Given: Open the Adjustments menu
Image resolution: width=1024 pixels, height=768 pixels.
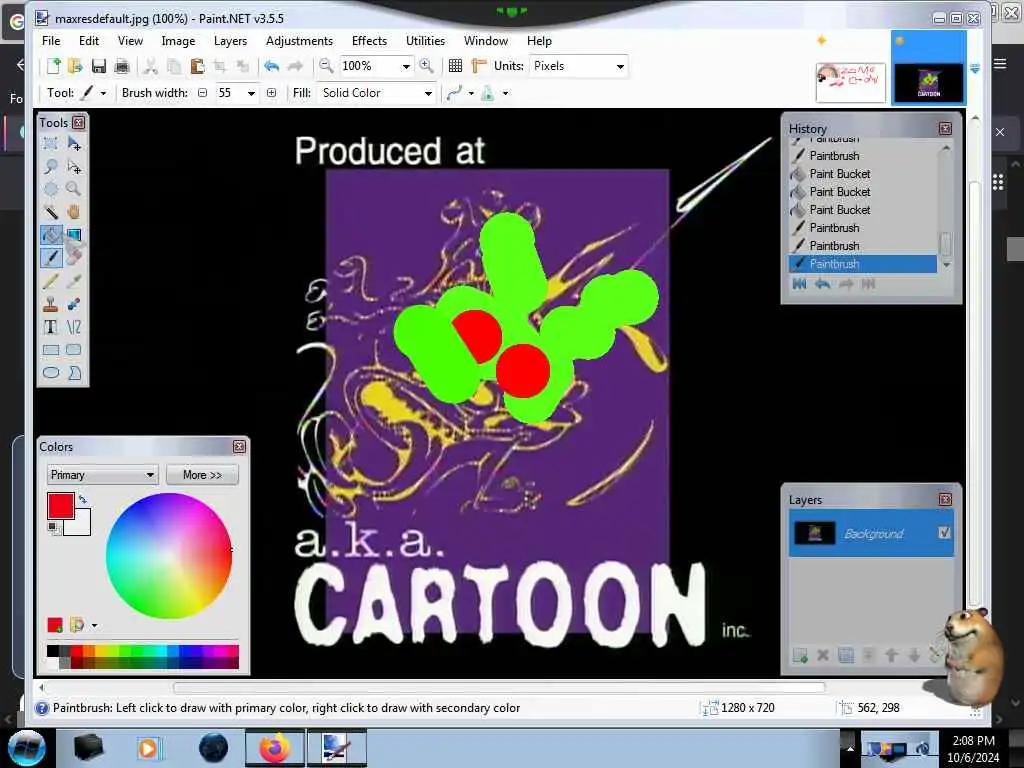Looking at the screenshot, I should click(x=299, y=40).
